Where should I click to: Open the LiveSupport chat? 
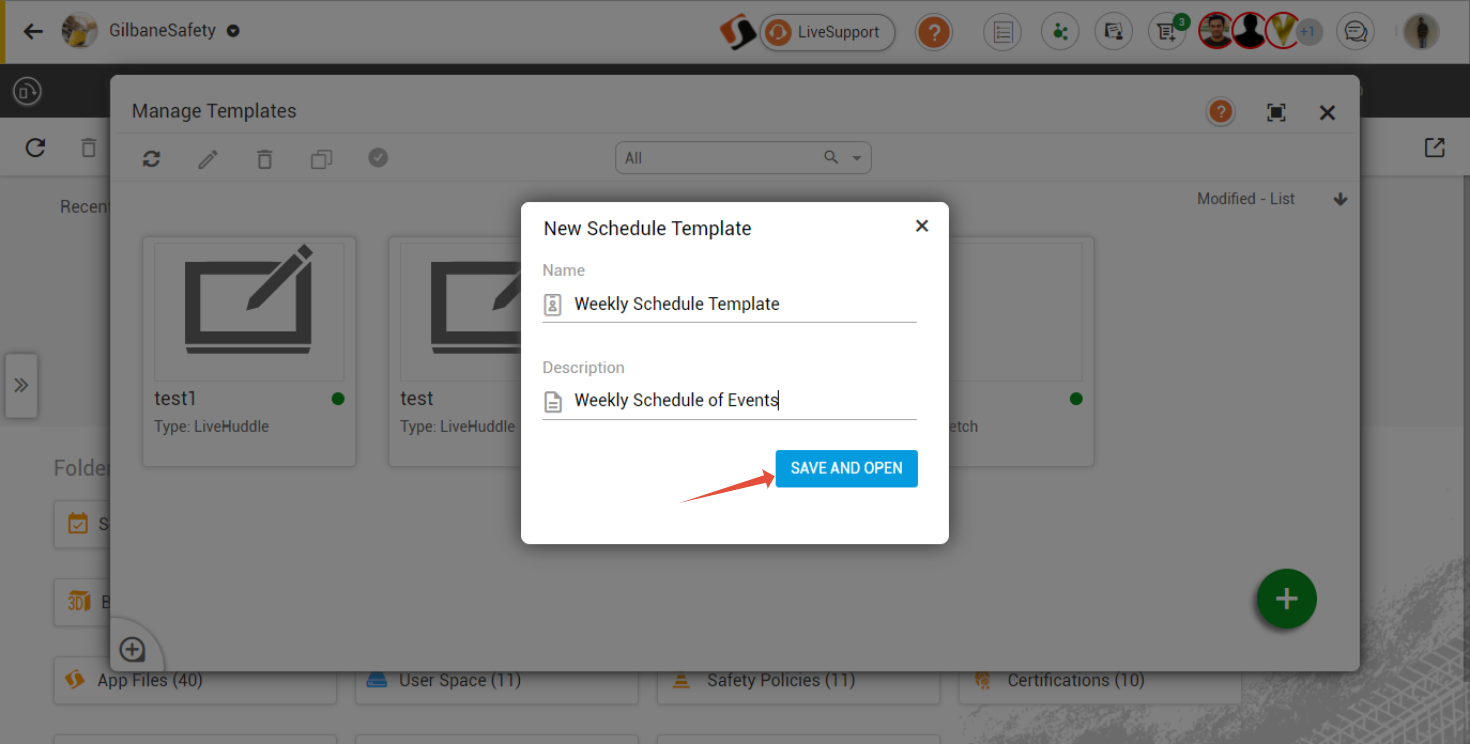[x=827, y=32]
